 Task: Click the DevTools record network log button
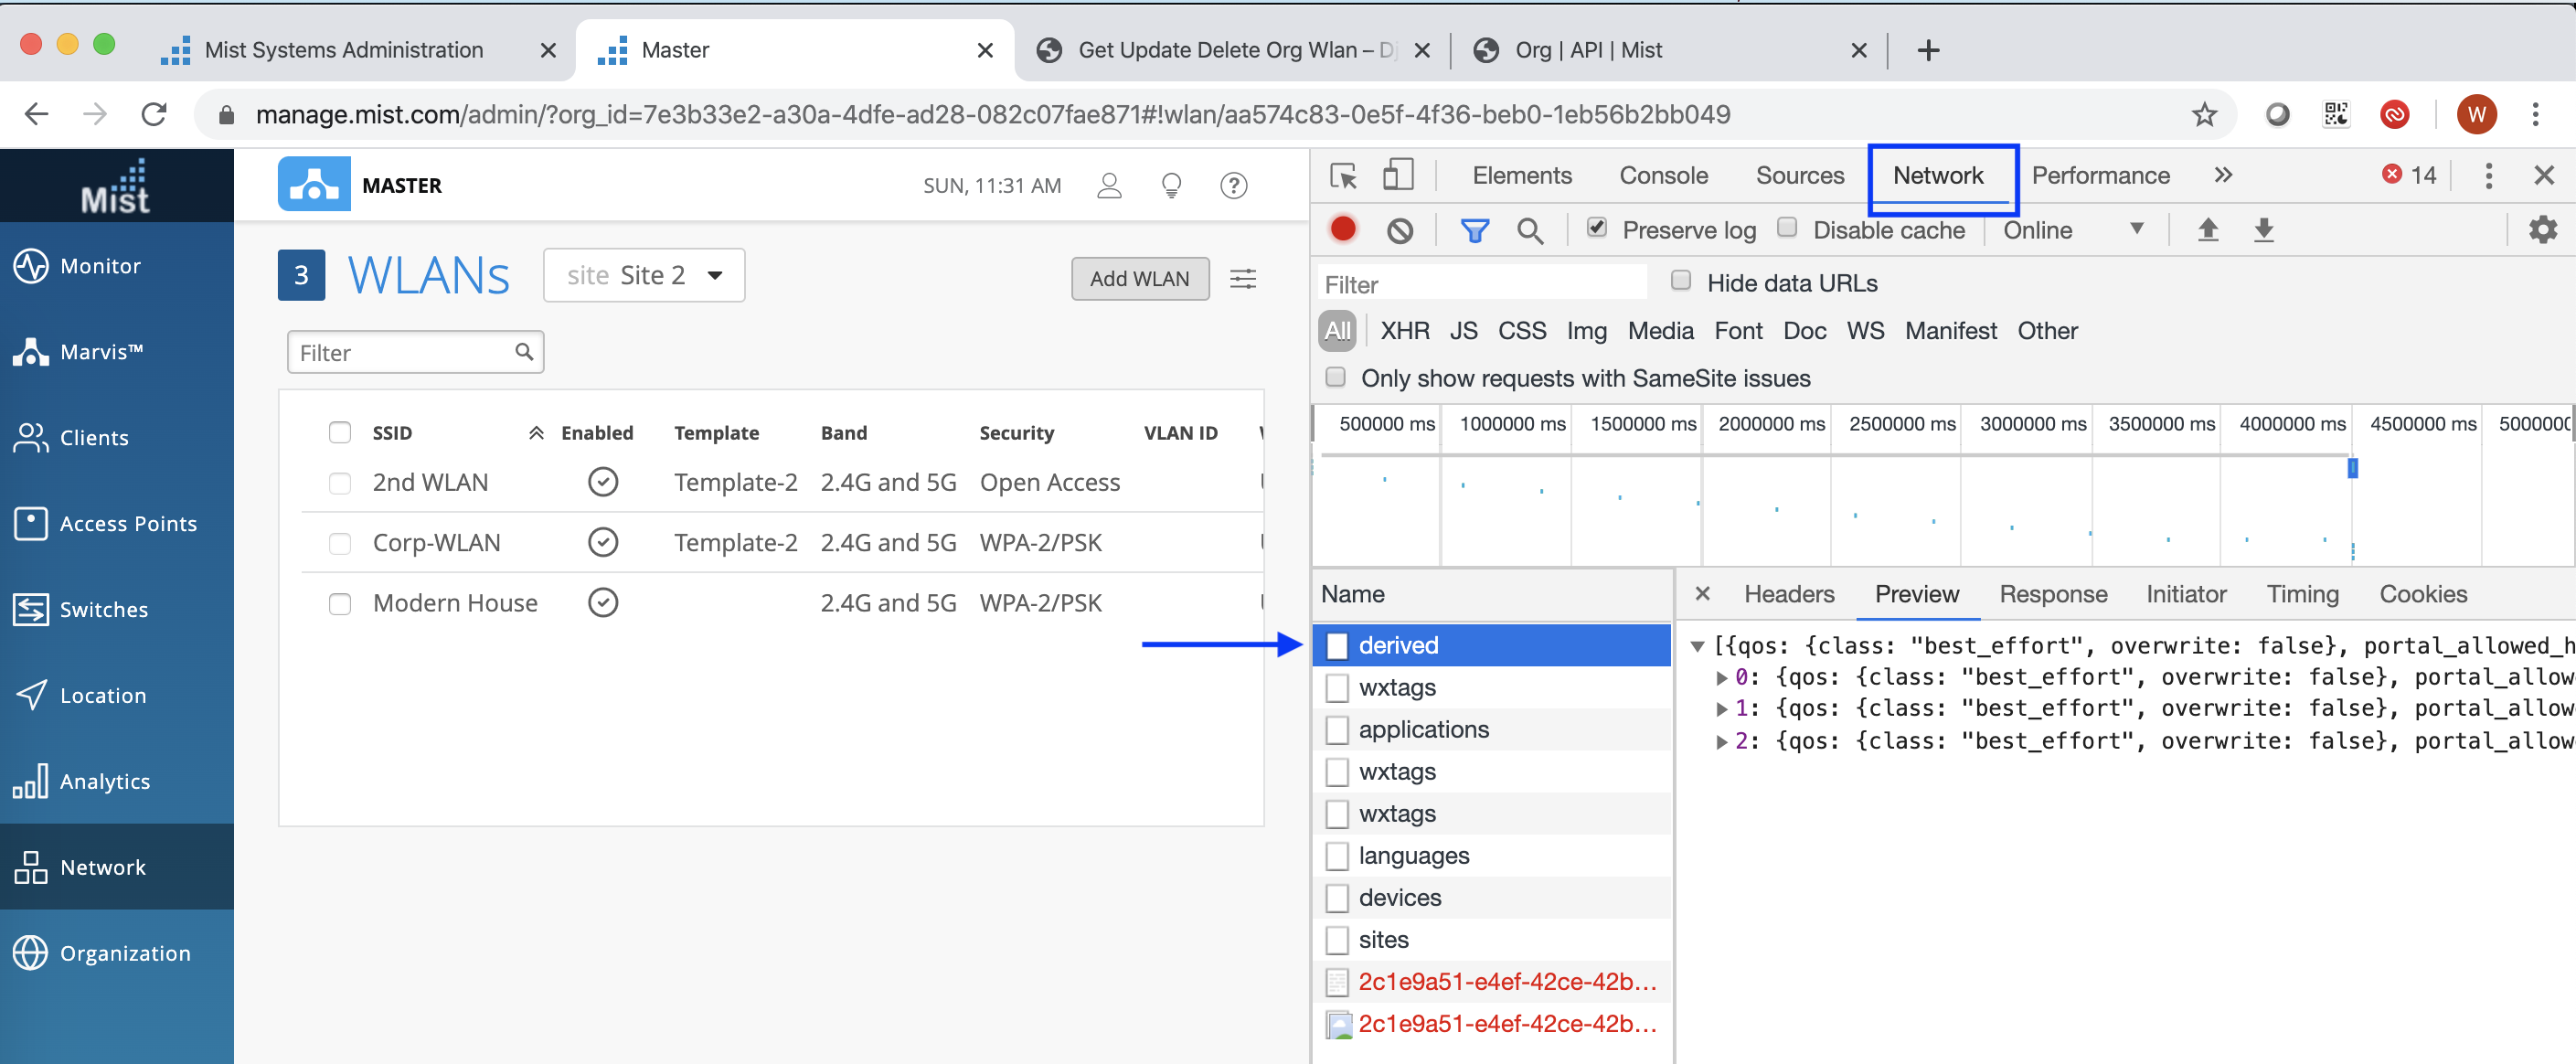click(x=1343, y=230)
